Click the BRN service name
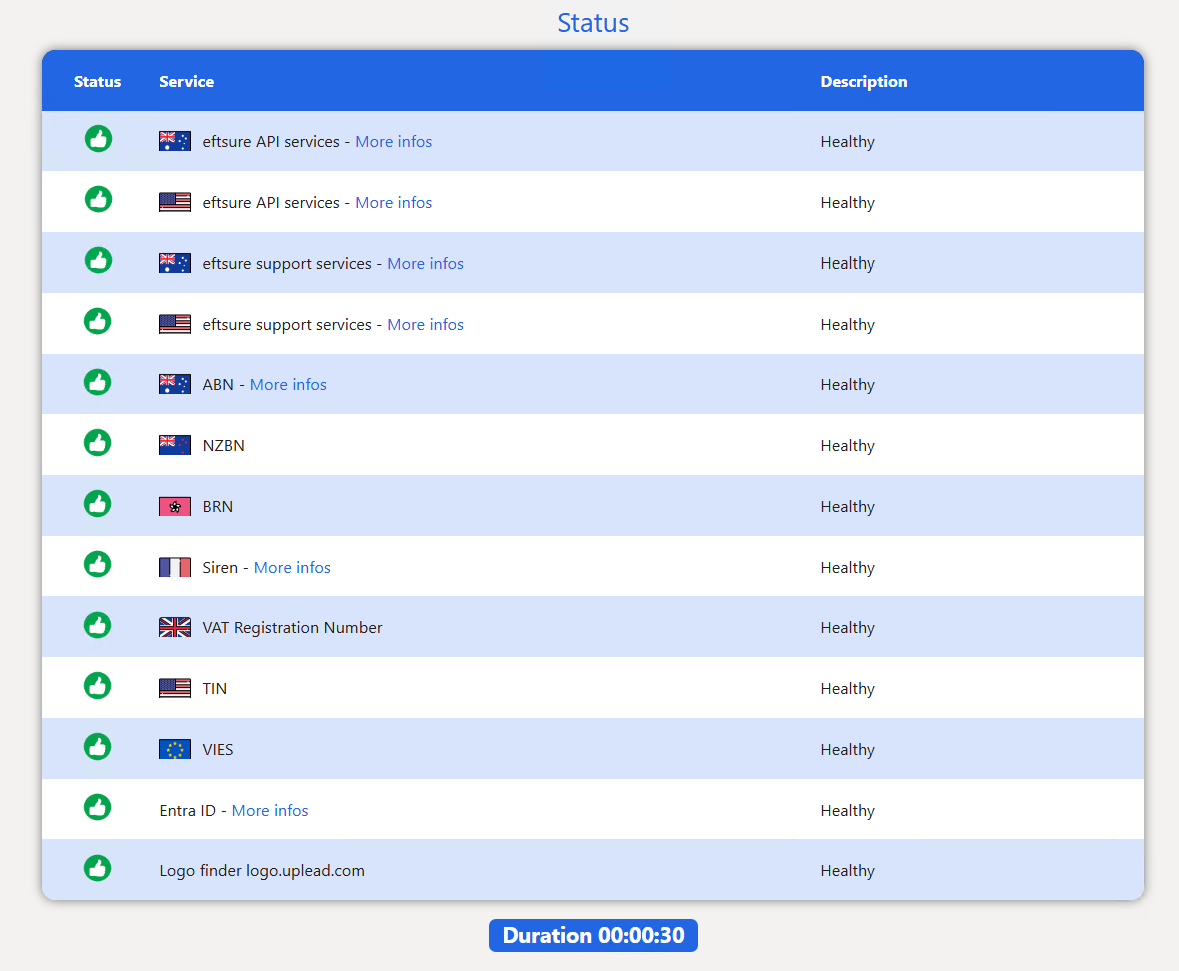Viewport: 1179px width, 971px height. click(217, 506)
